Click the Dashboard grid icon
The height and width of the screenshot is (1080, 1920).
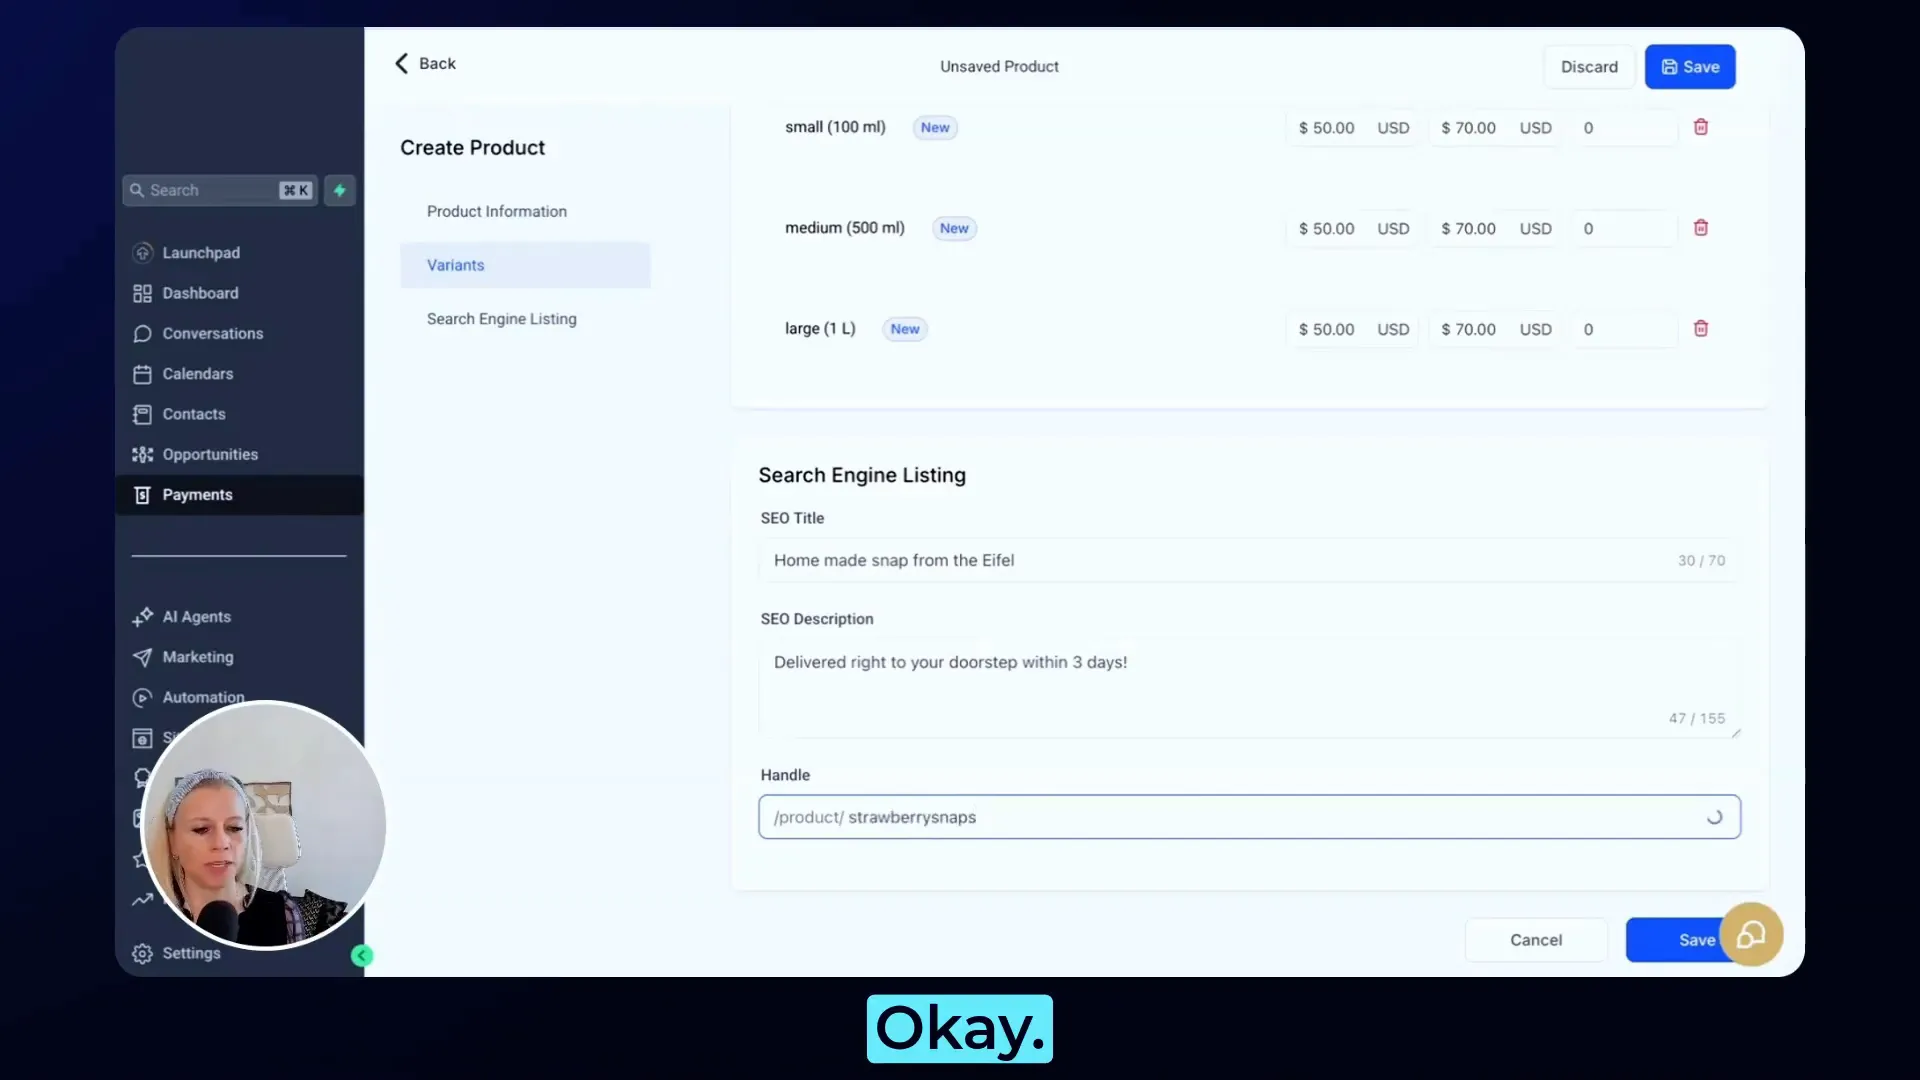tap(142, 293)
